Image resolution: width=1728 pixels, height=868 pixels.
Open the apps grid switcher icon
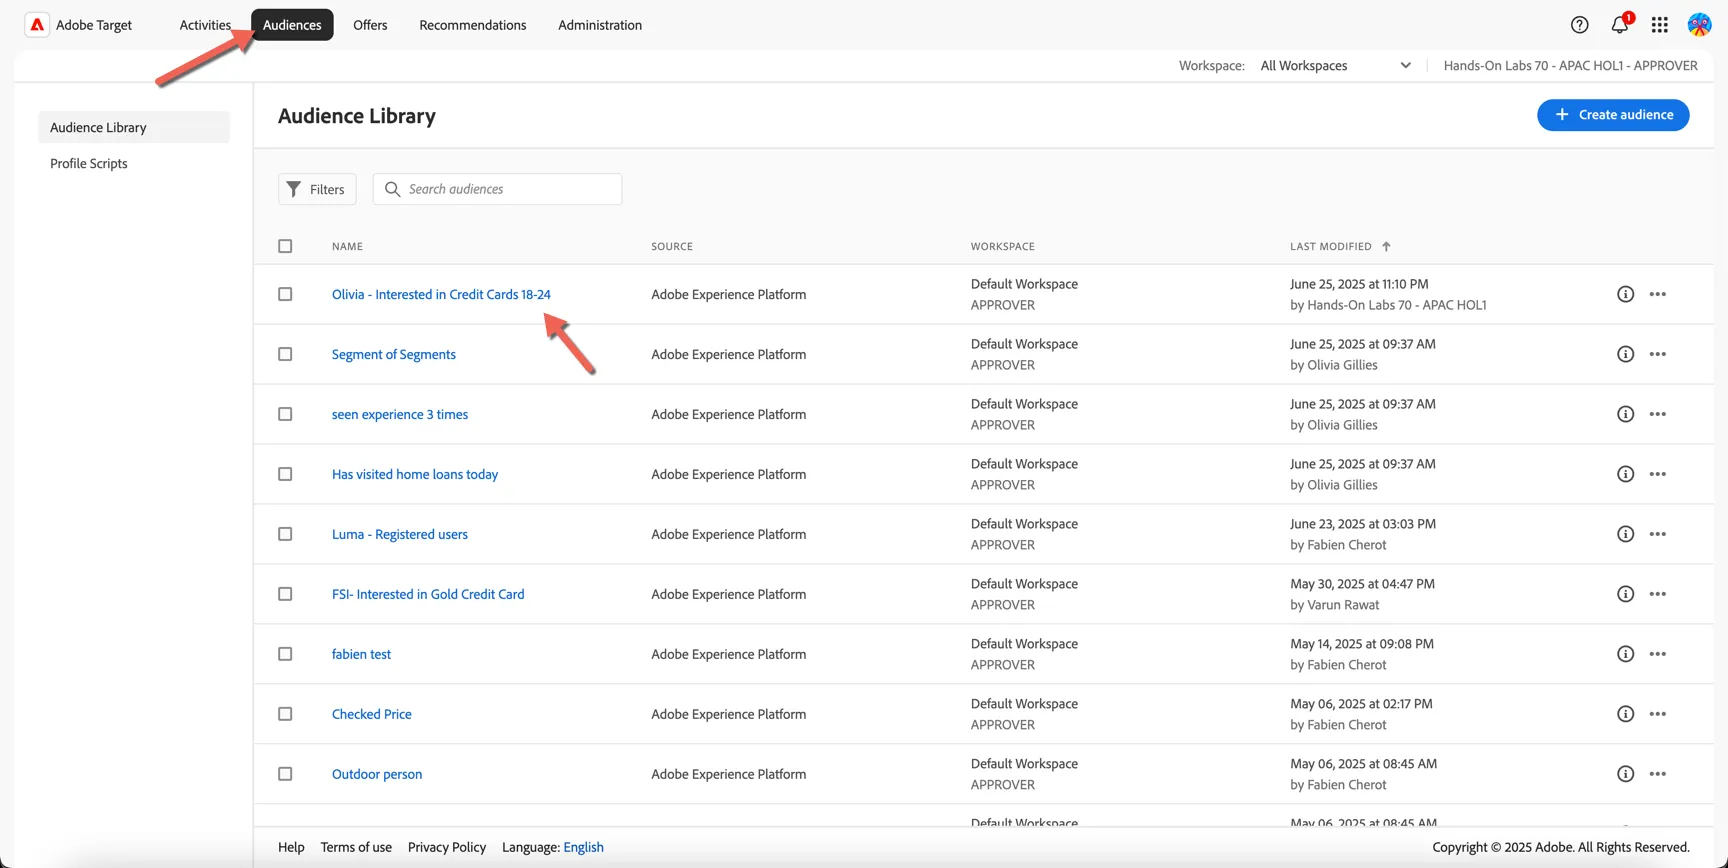coord(1660,25)
